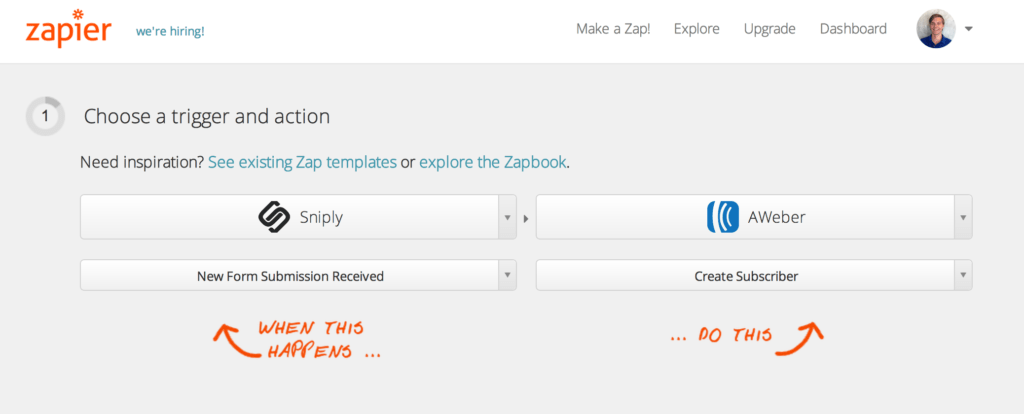Expand the Sniply trigger app dropdown arrow
Image resolution: width=1024 pixels, height=414 pixels.
point(507,217)
